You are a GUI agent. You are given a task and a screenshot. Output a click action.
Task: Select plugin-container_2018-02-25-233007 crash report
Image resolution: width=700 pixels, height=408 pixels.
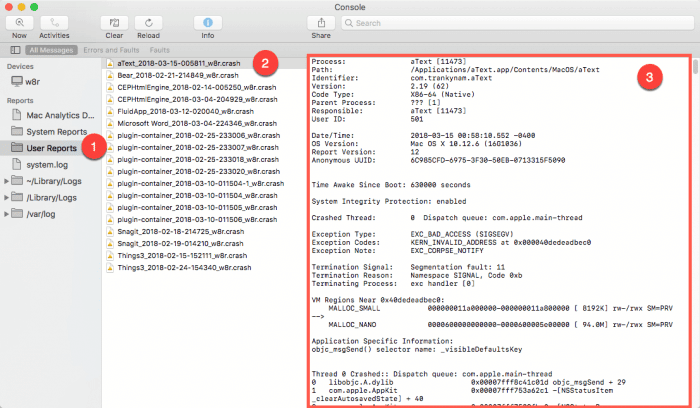point(198,147)
